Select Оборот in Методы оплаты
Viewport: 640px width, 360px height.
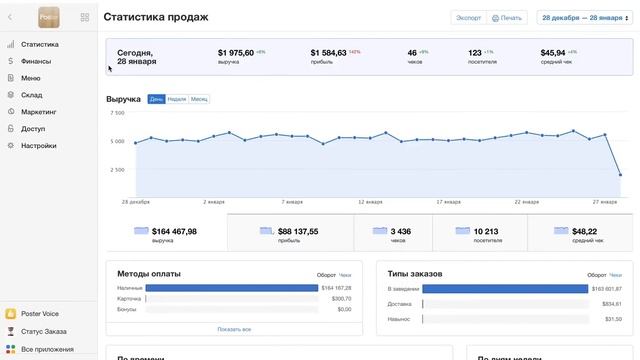326,275
